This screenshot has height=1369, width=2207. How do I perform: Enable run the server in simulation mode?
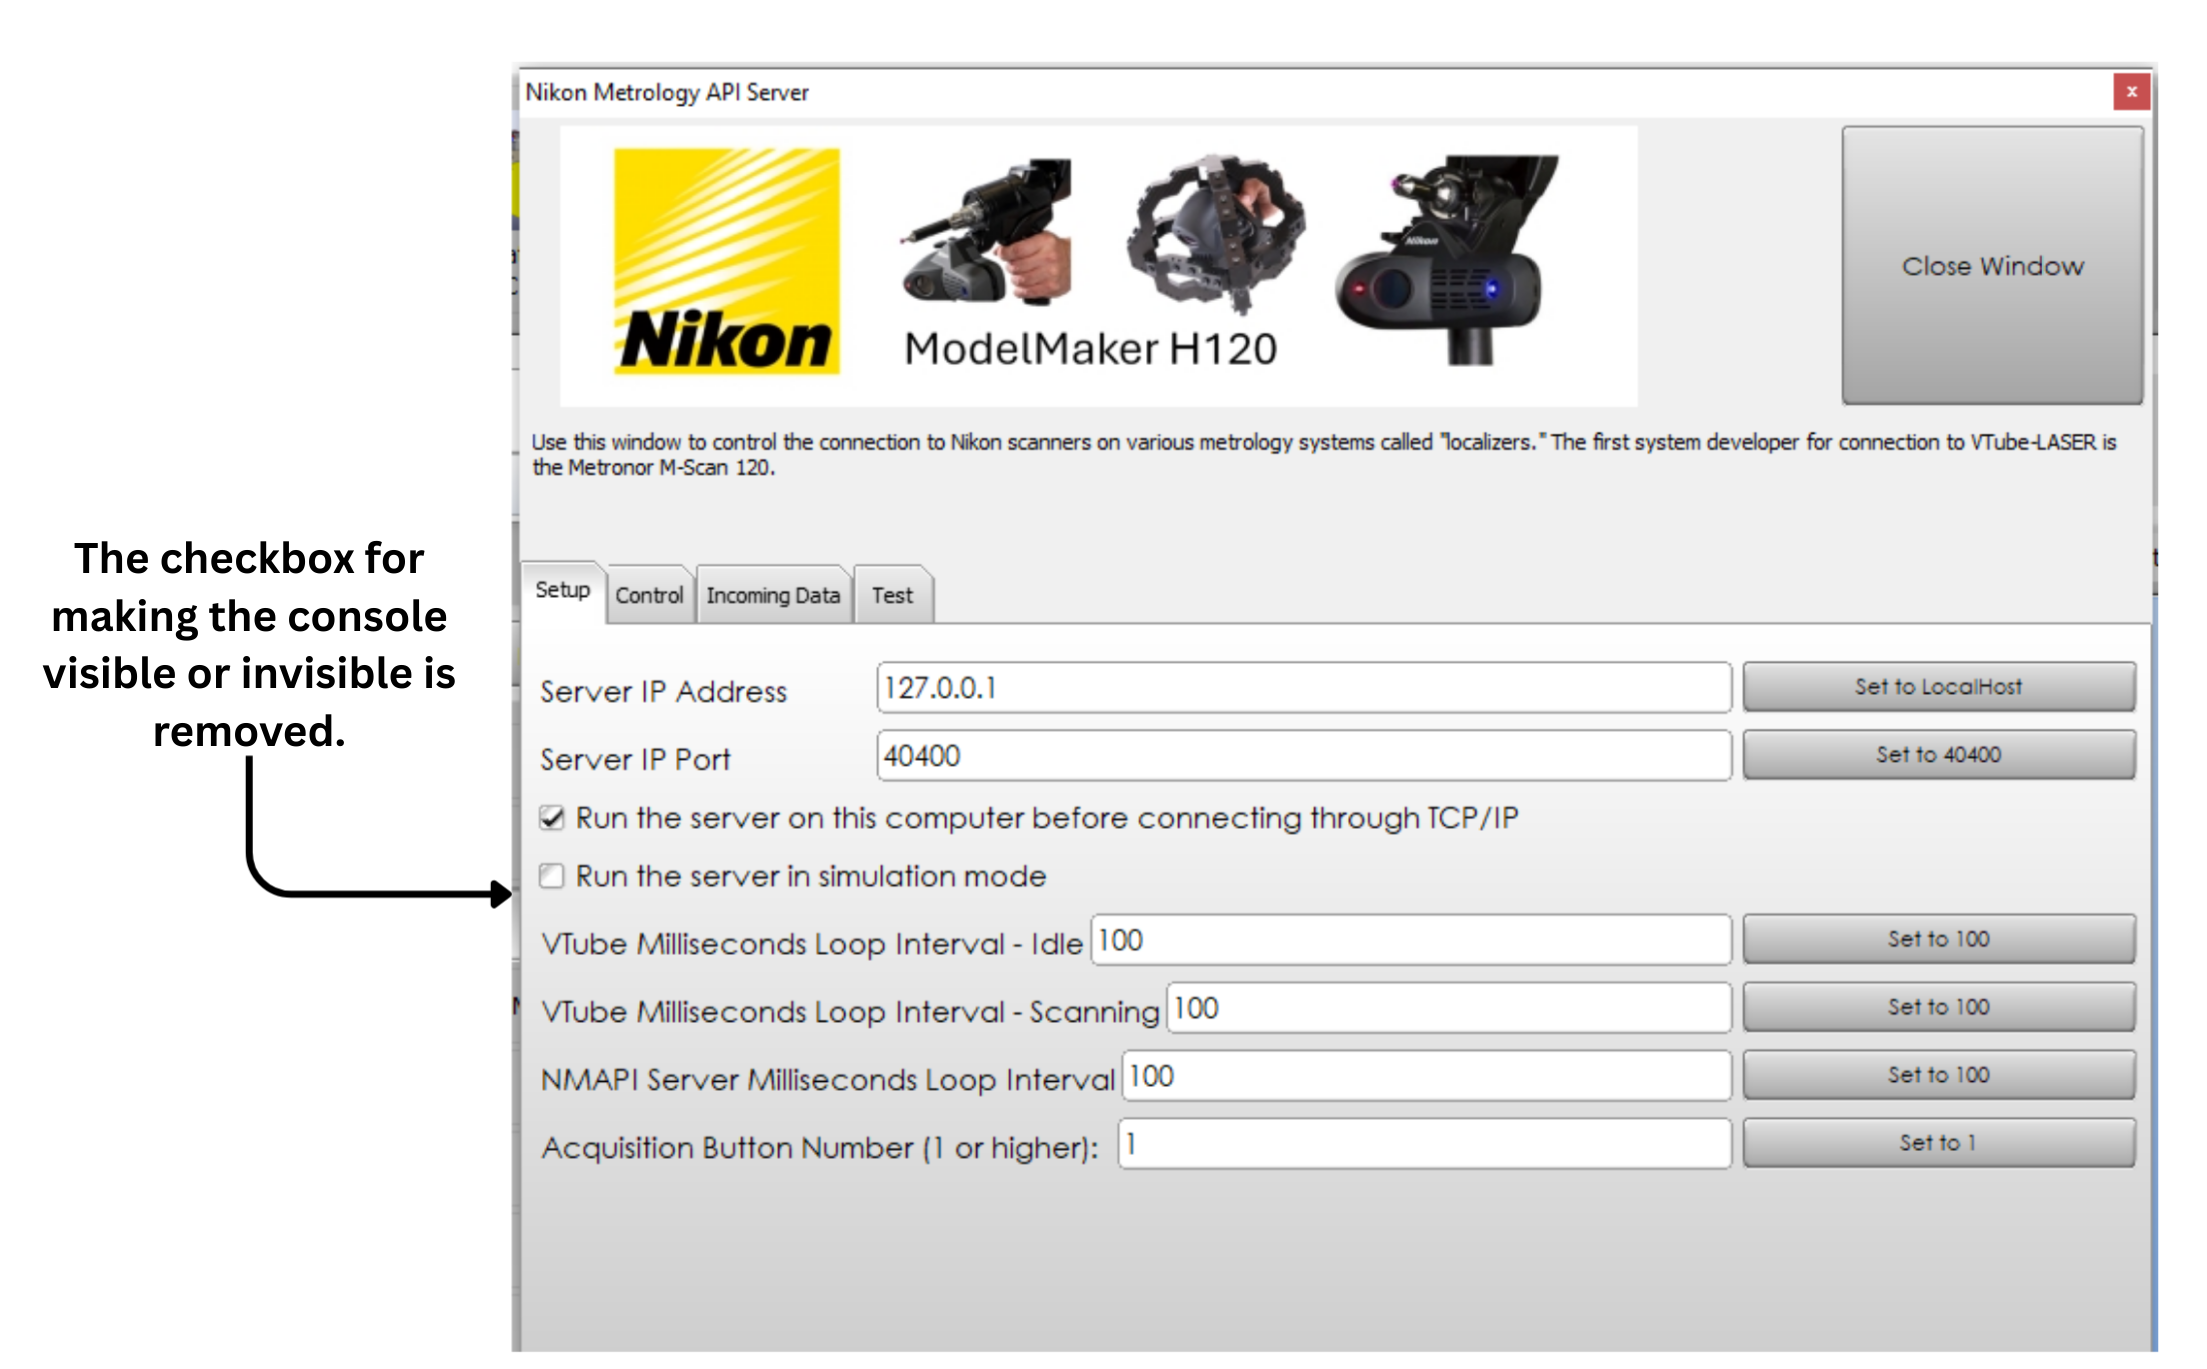[x=552, y=876]
